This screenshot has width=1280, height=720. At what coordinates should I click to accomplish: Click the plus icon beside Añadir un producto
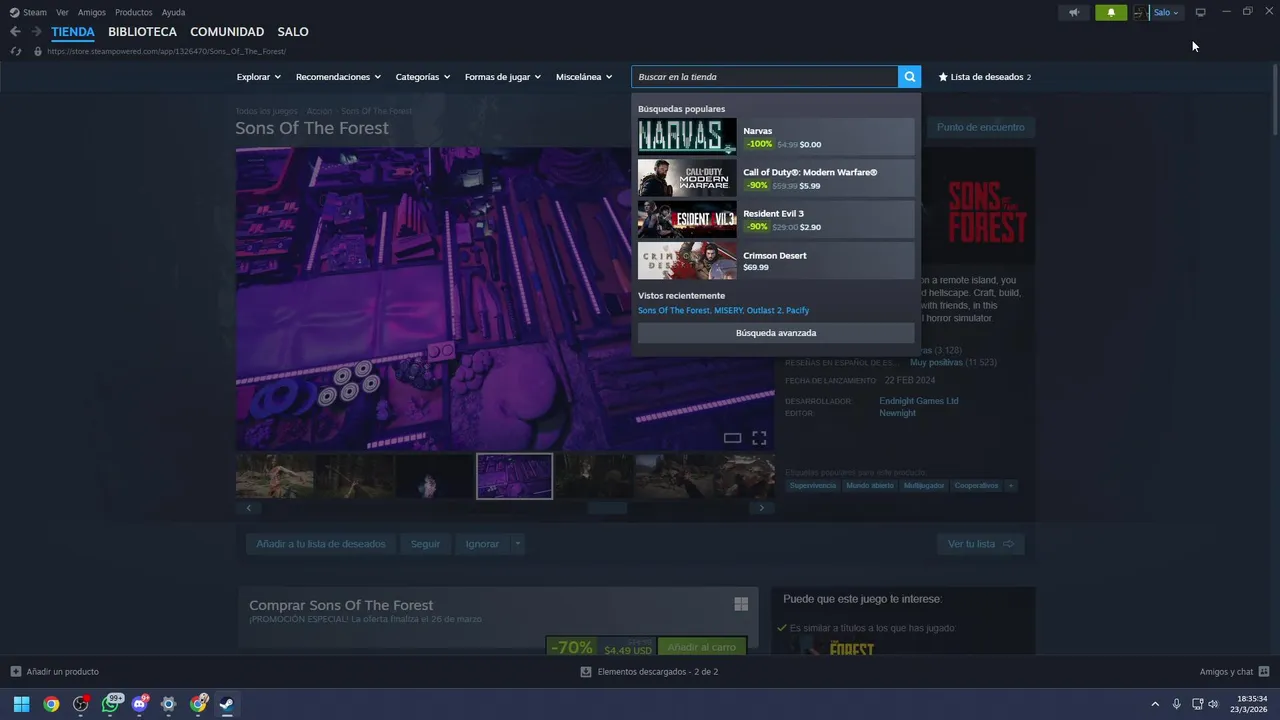pyautogui.click(x=15, y=672)
